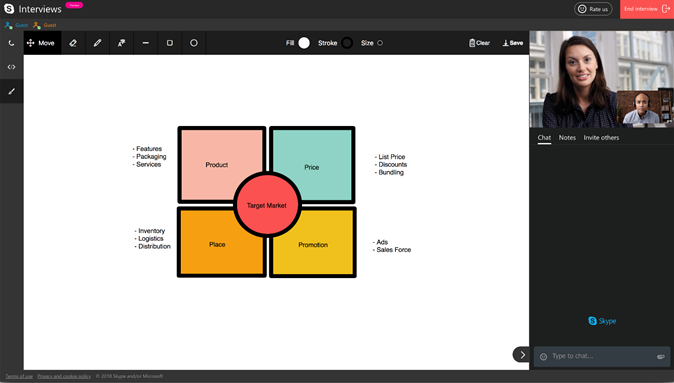Click the List Price text

pyautogui.click(x=390, y=157)
